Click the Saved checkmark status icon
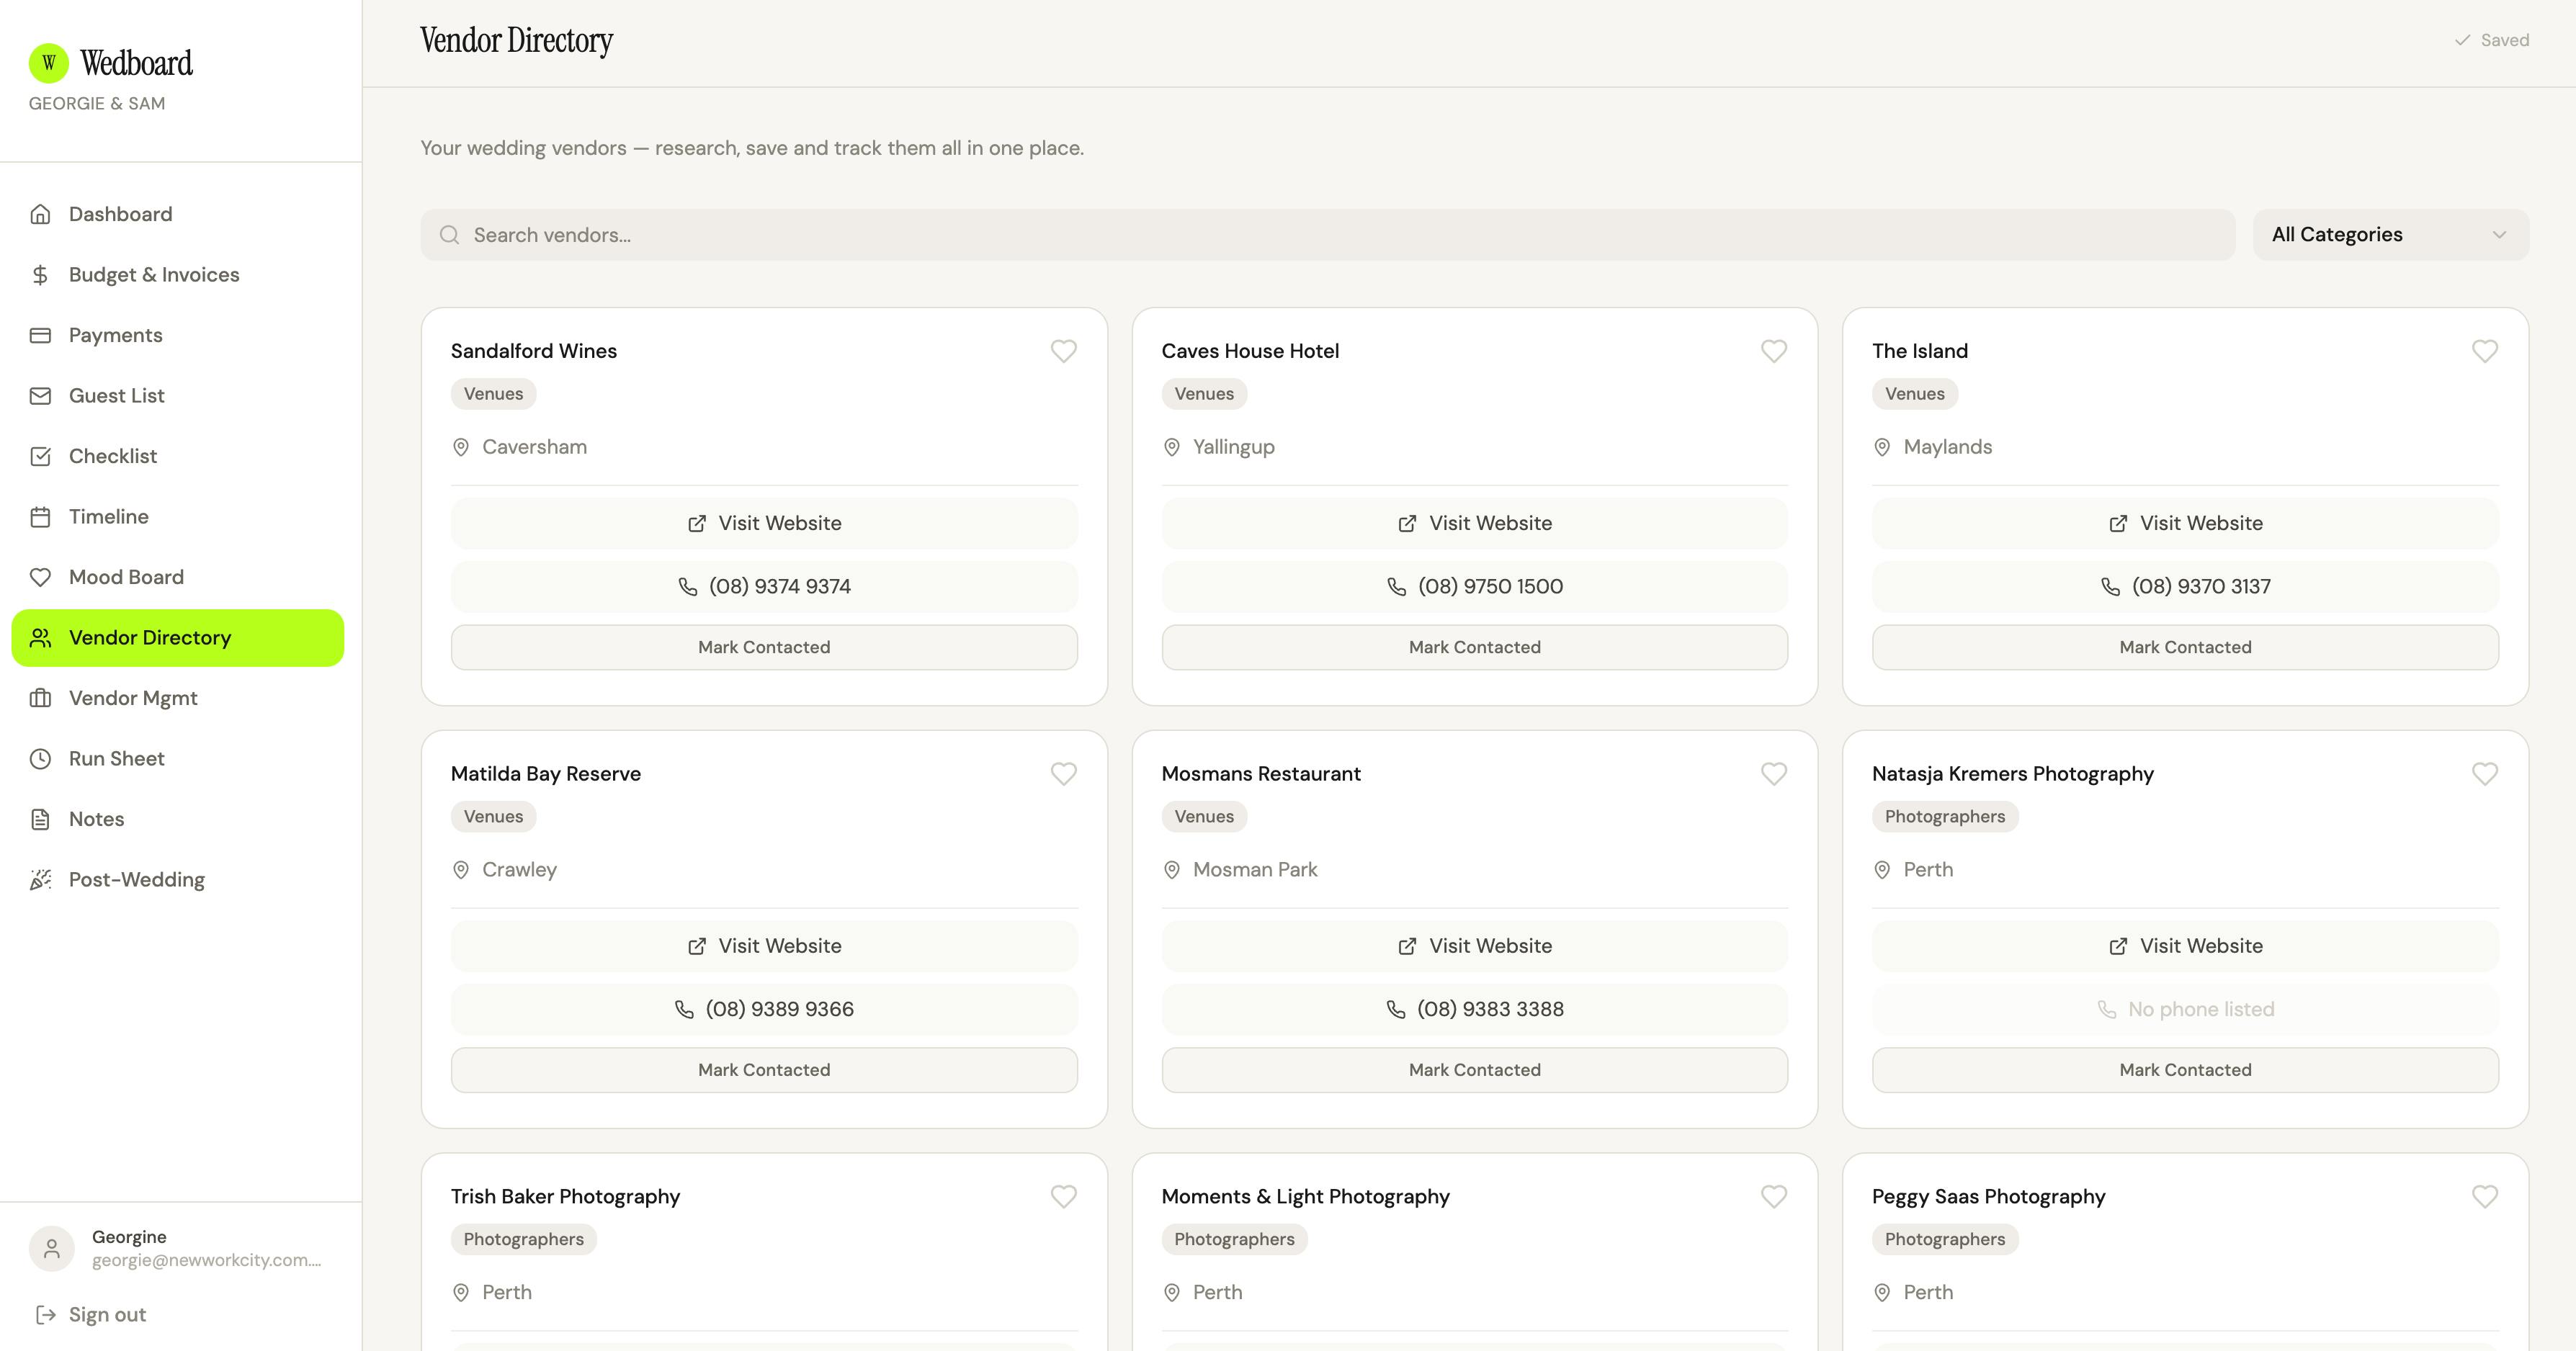 (2462, 40)
